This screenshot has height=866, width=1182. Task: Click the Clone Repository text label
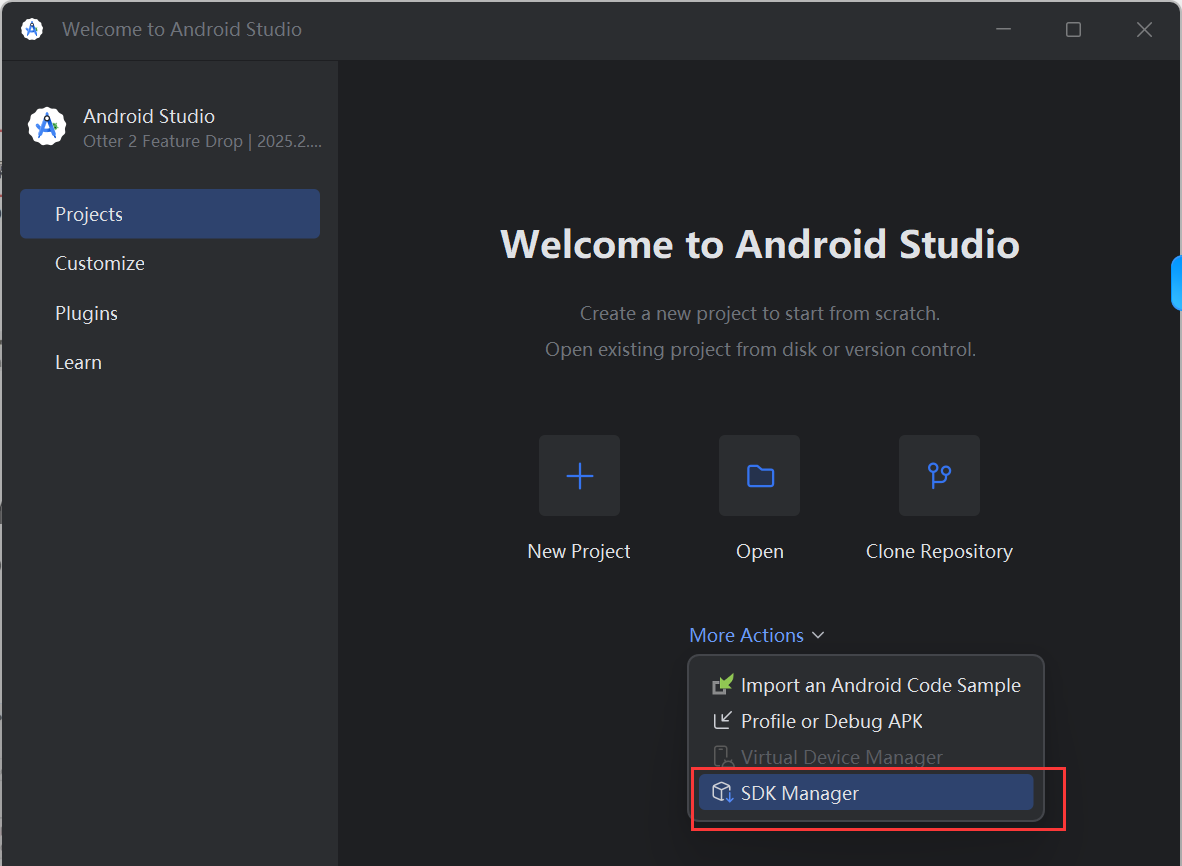coord(939,551)
